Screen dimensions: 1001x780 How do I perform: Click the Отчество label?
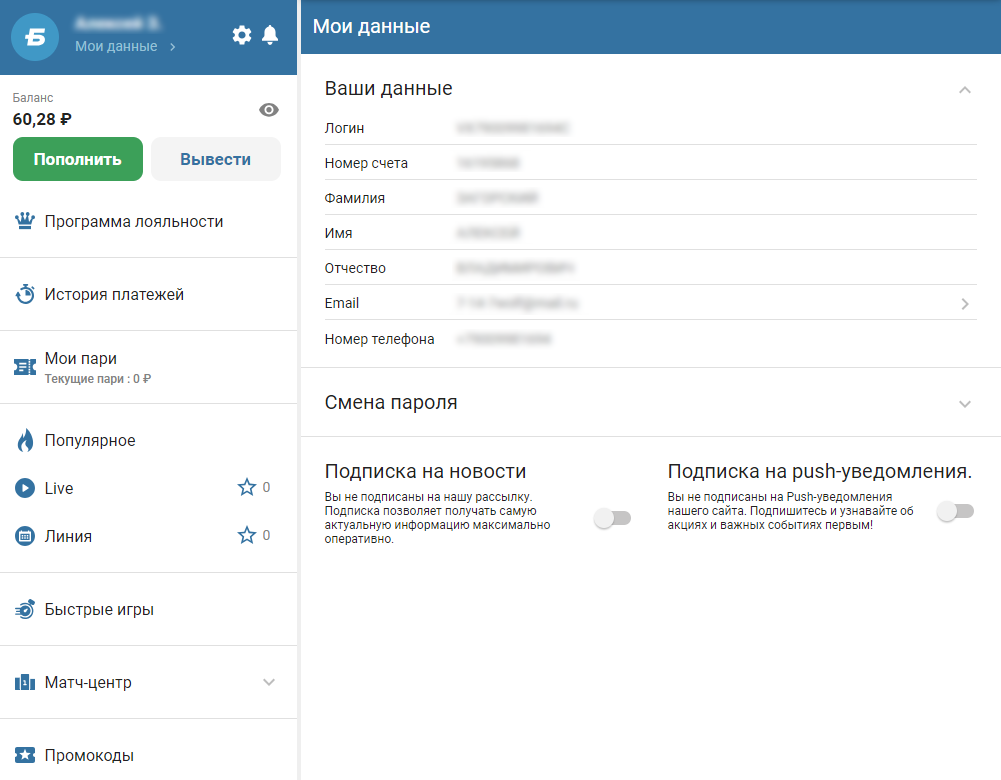click(355, 268)
